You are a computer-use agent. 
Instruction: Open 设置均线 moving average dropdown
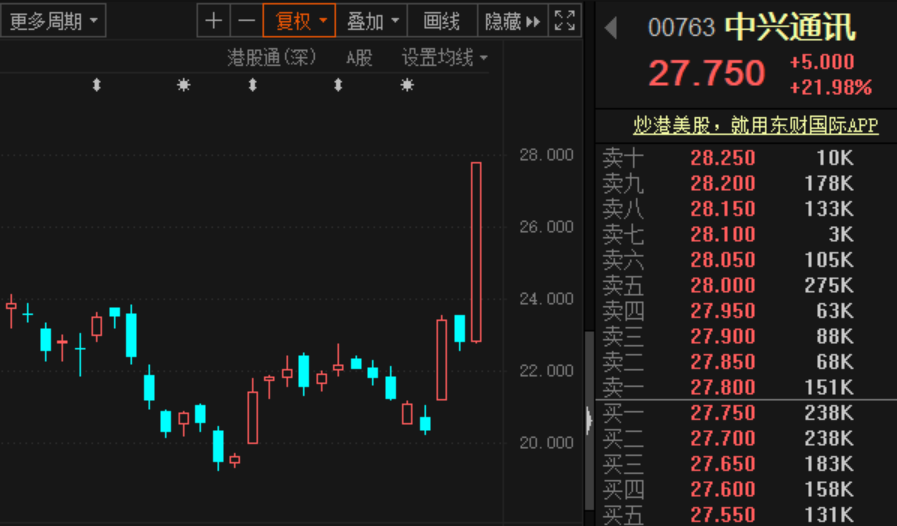[444, 57]
